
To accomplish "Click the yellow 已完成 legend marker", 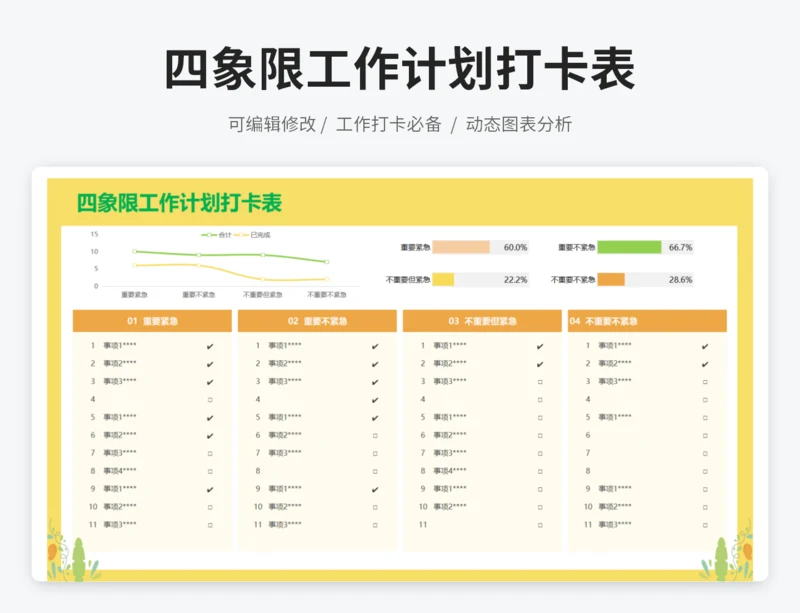I will point(242,235).
